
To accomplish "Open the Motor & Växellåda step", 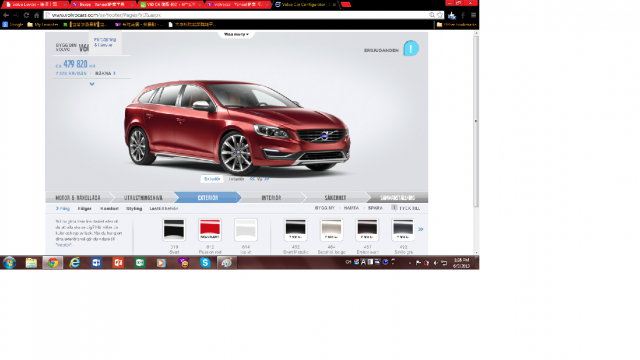I will [x=78, y=198].
